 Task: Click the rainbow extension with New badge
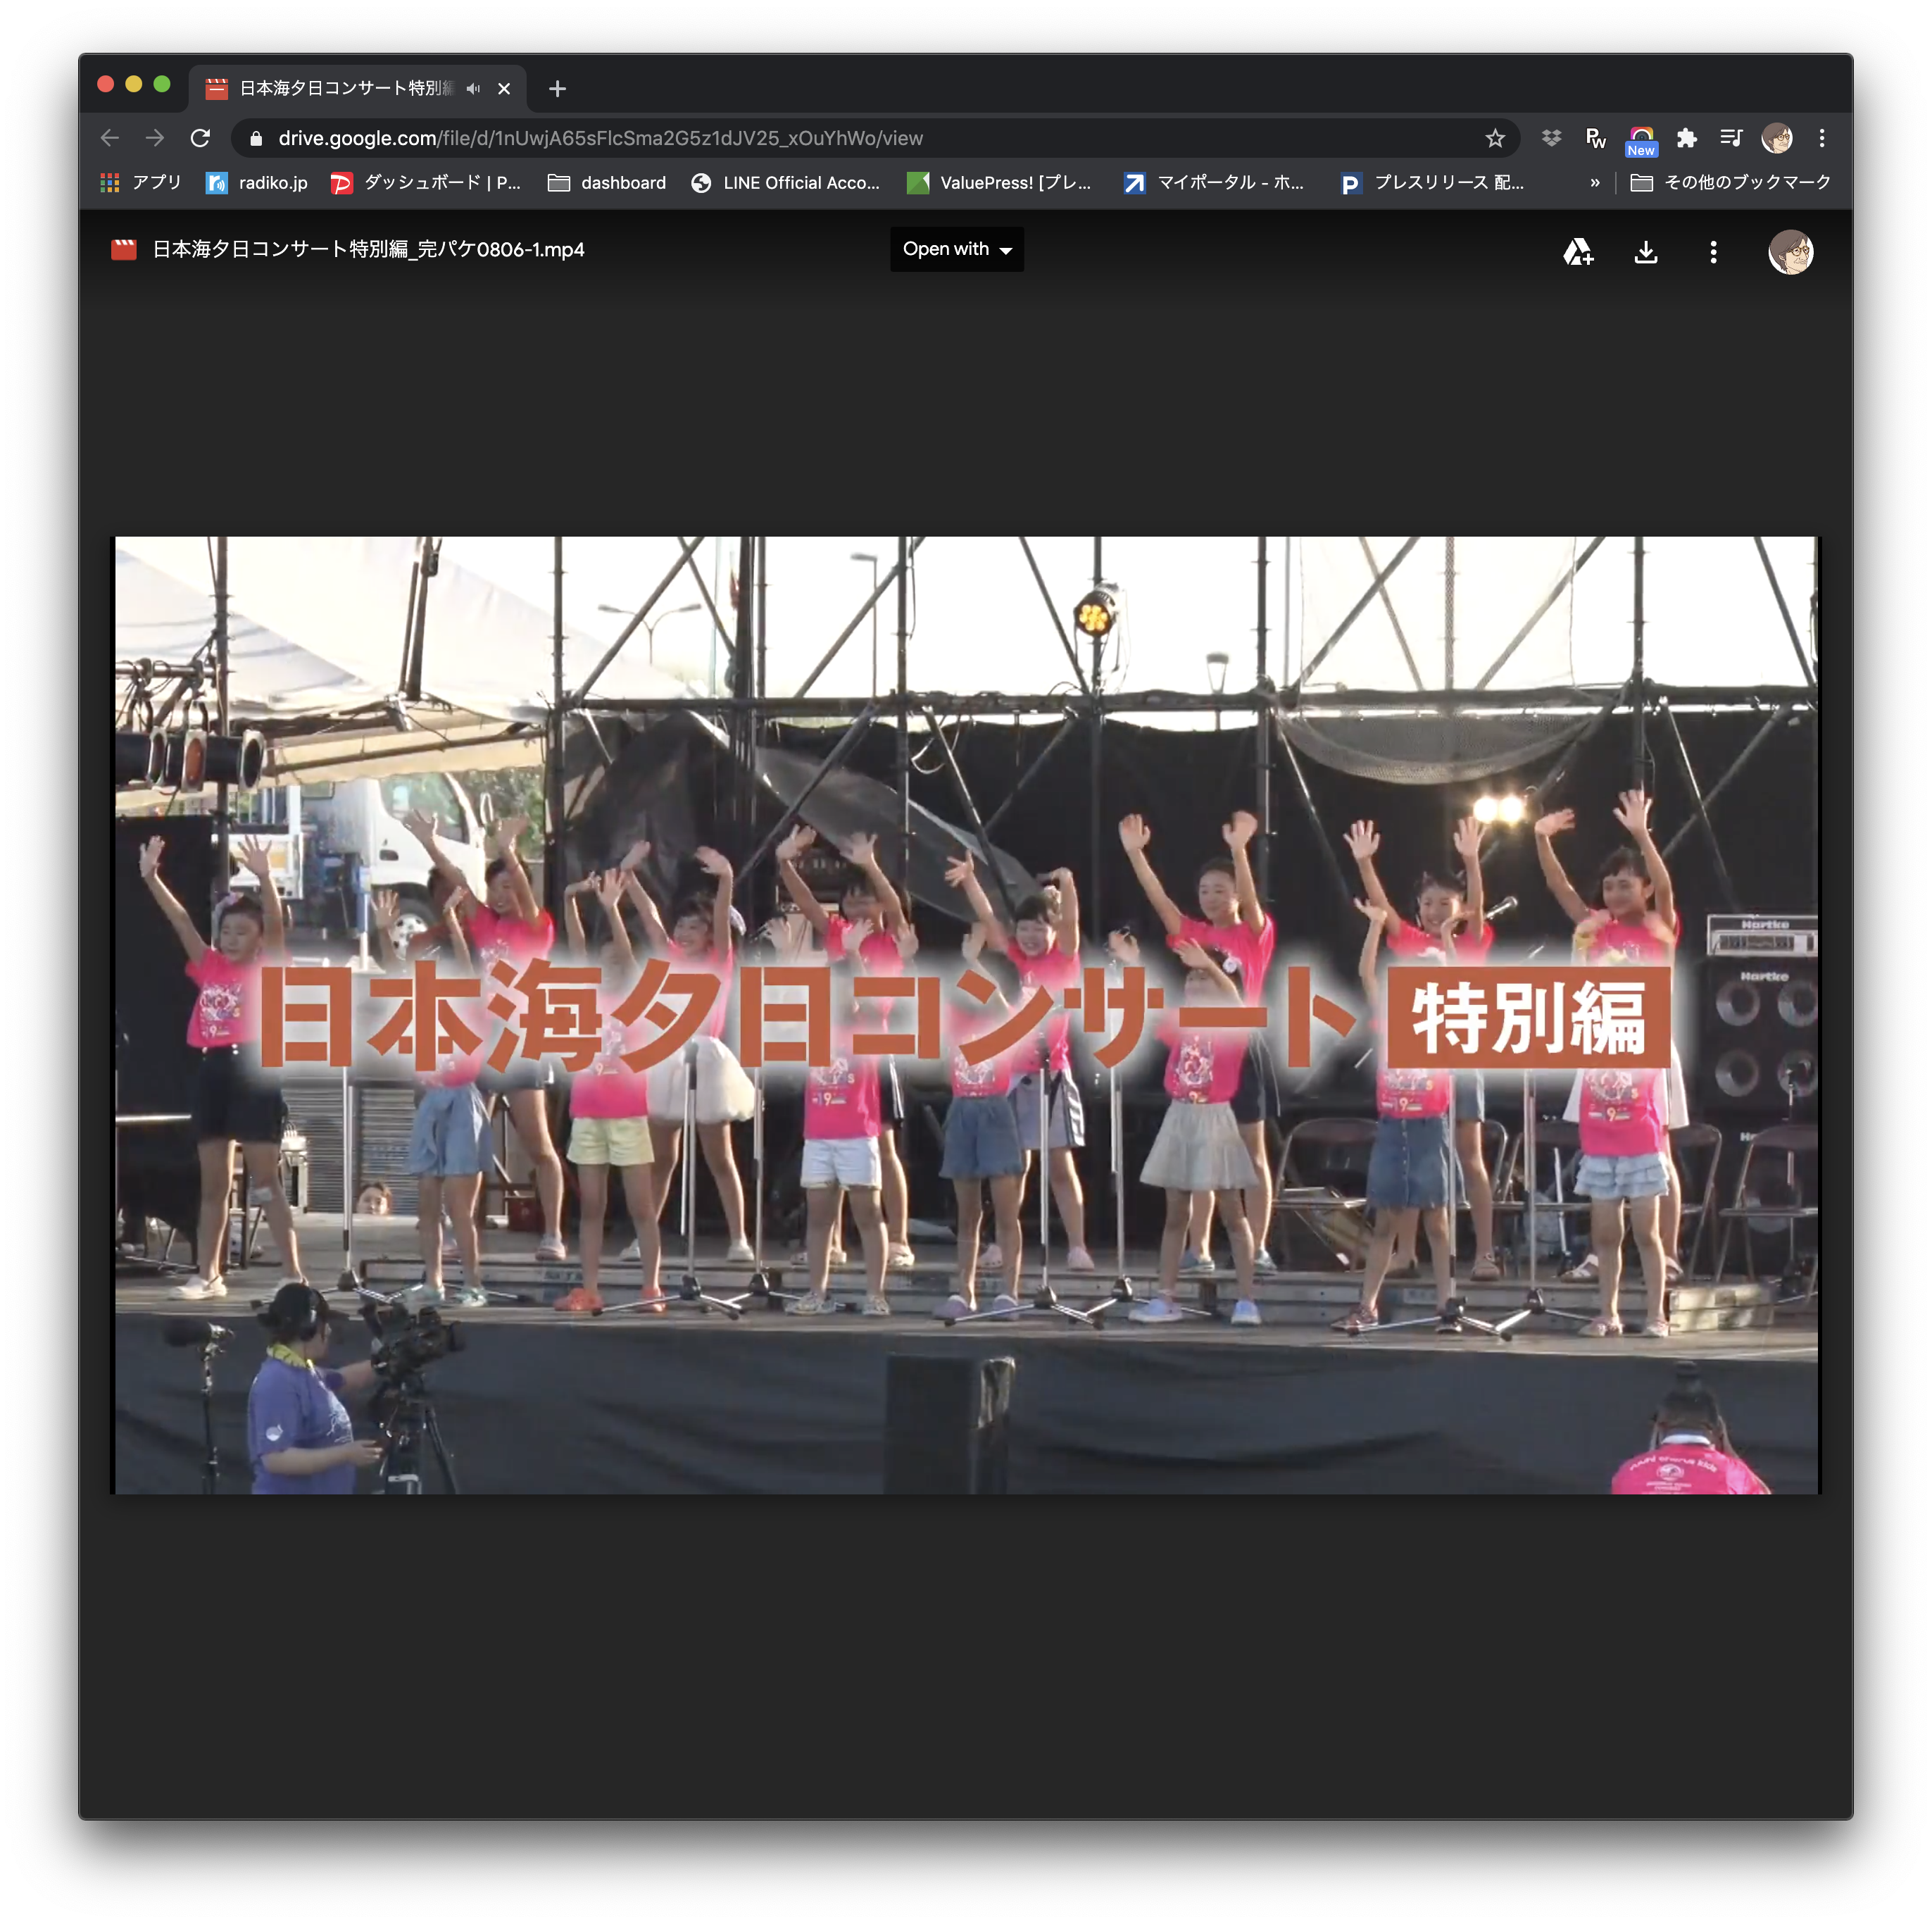point(1641,138)
